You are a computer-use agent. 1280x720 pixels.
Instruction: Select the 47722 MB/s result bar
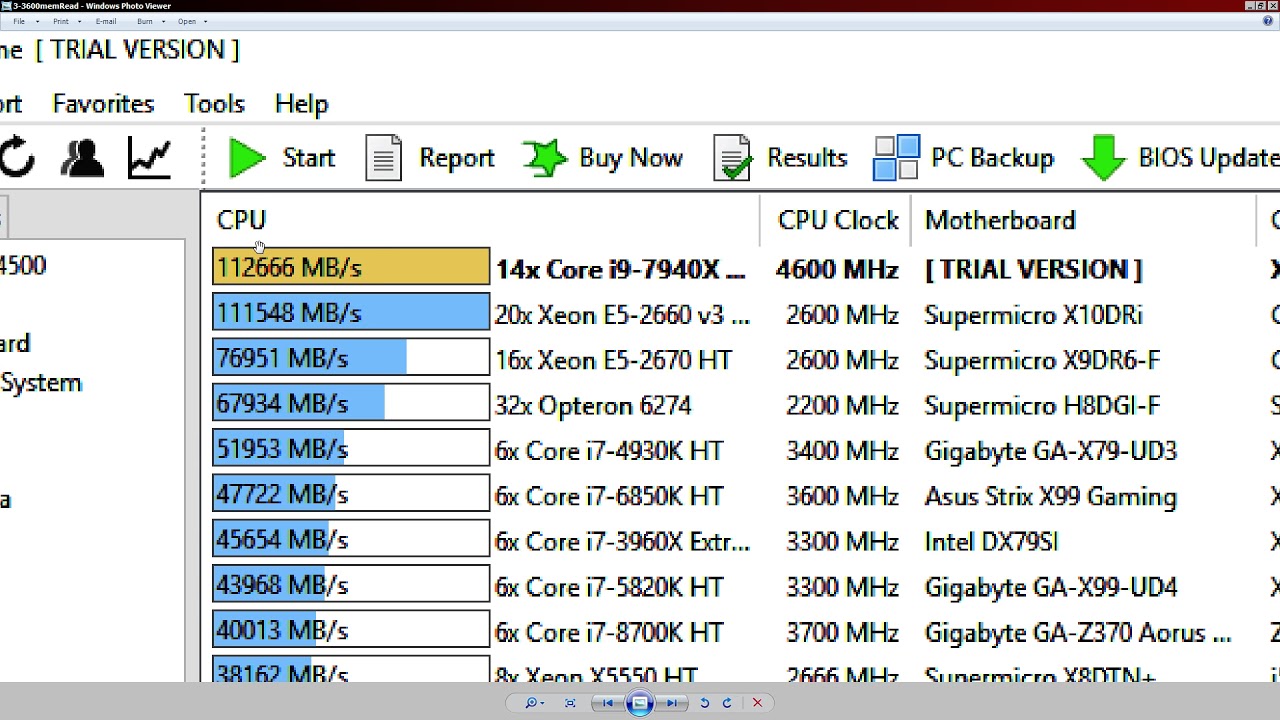351,494
